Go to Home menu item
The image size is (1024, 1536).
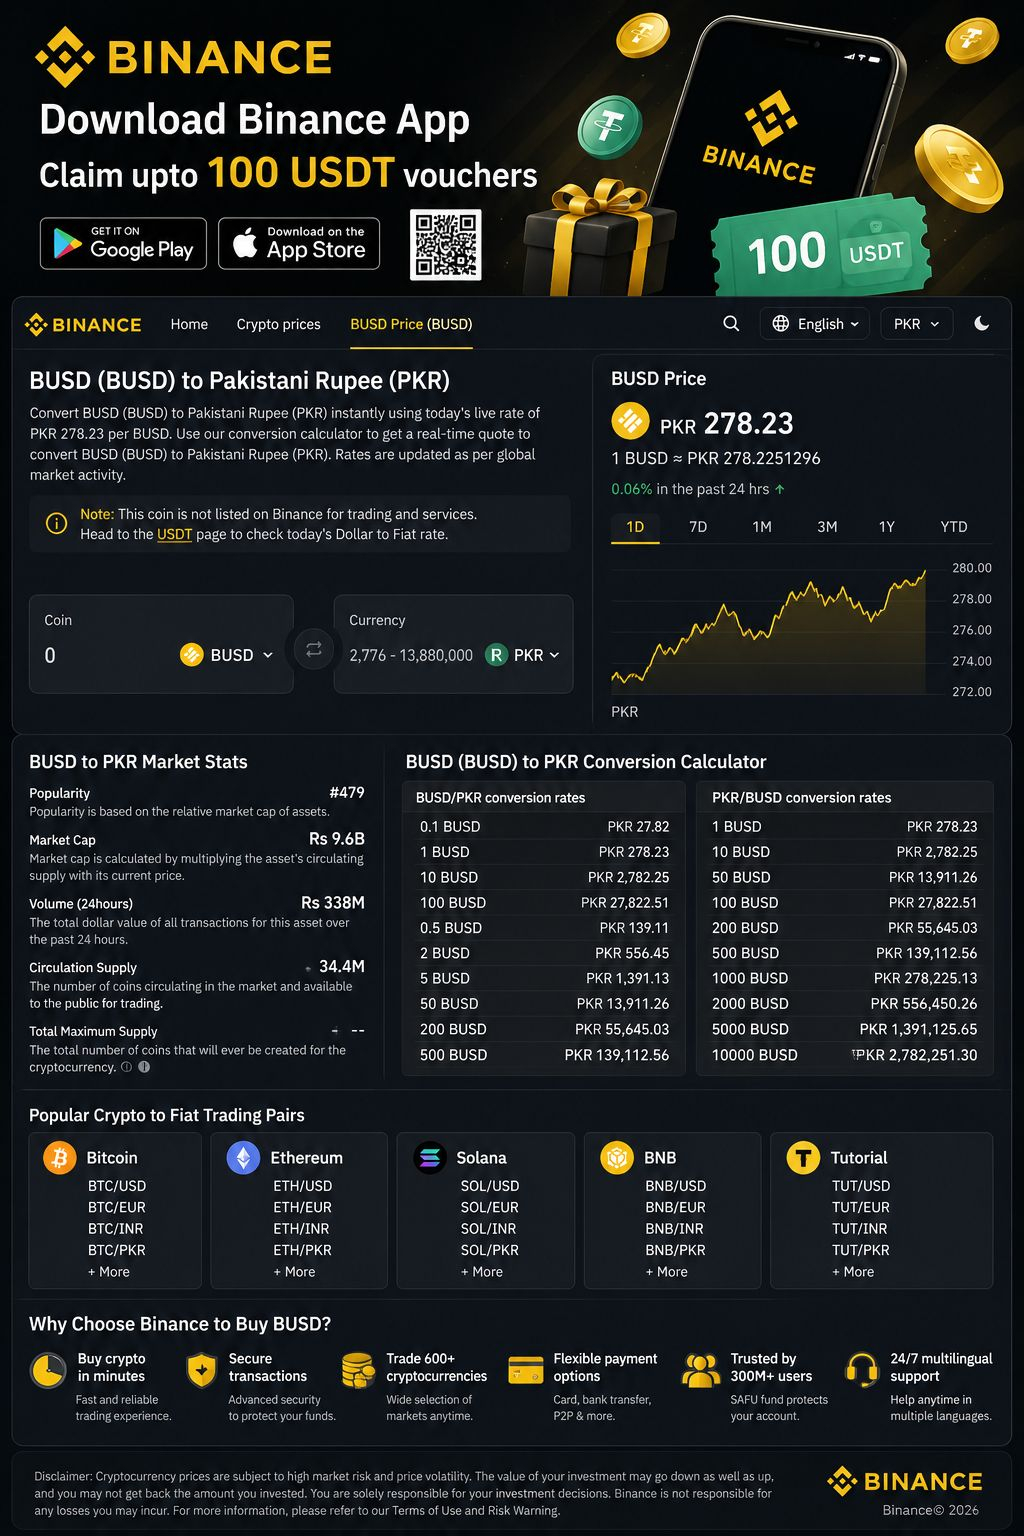click(x=189, y=324)
